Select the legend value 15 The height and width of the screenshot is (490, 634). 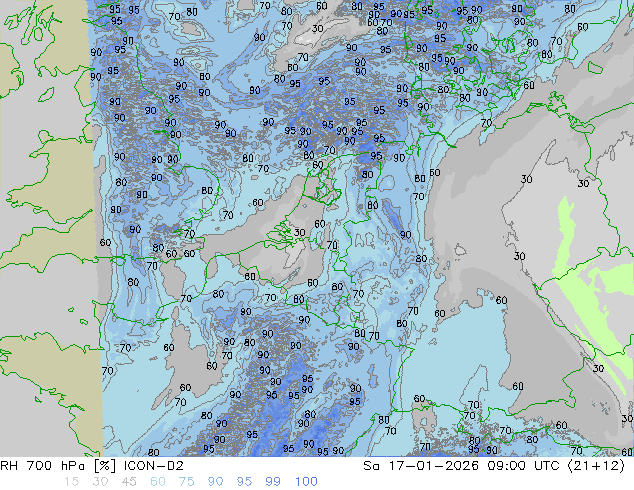coord(71,482)
